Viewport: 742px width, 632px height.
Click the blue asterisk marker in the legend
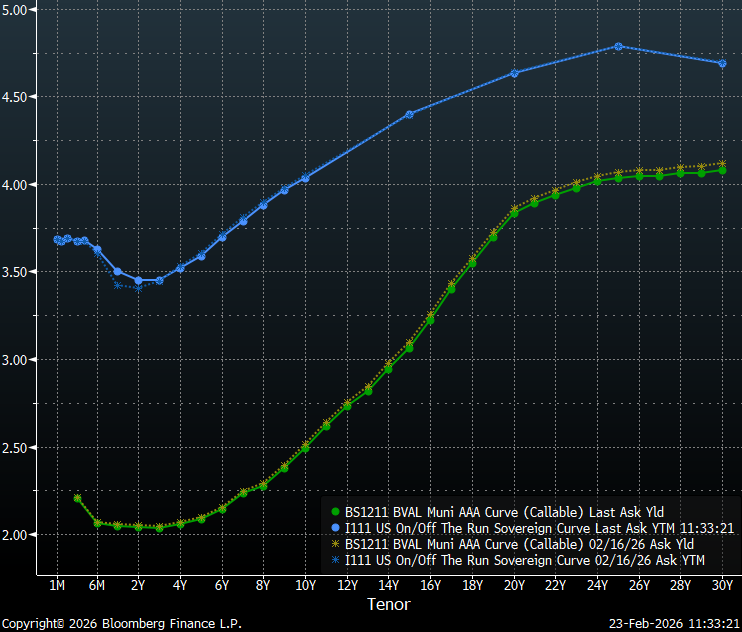point(335,560)
